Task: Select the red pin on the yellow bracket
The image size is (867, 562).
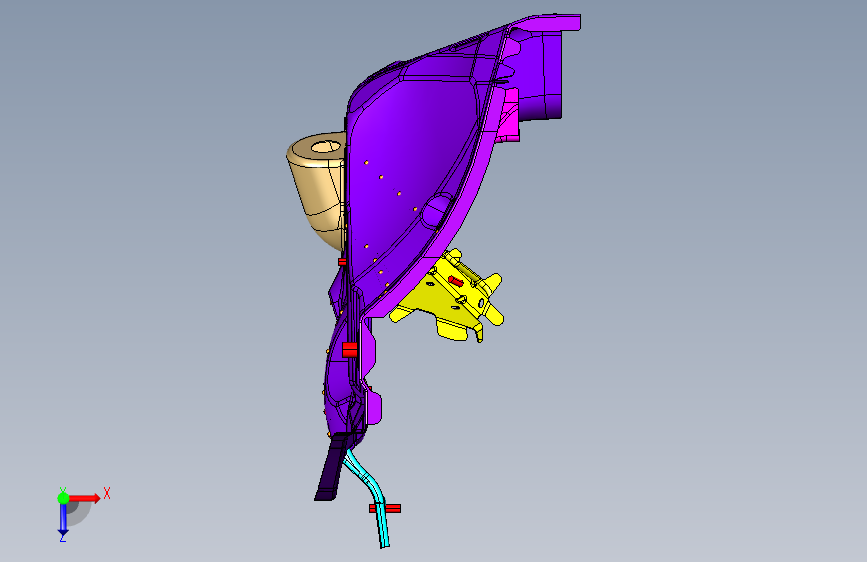Action: tap(456, 280)
